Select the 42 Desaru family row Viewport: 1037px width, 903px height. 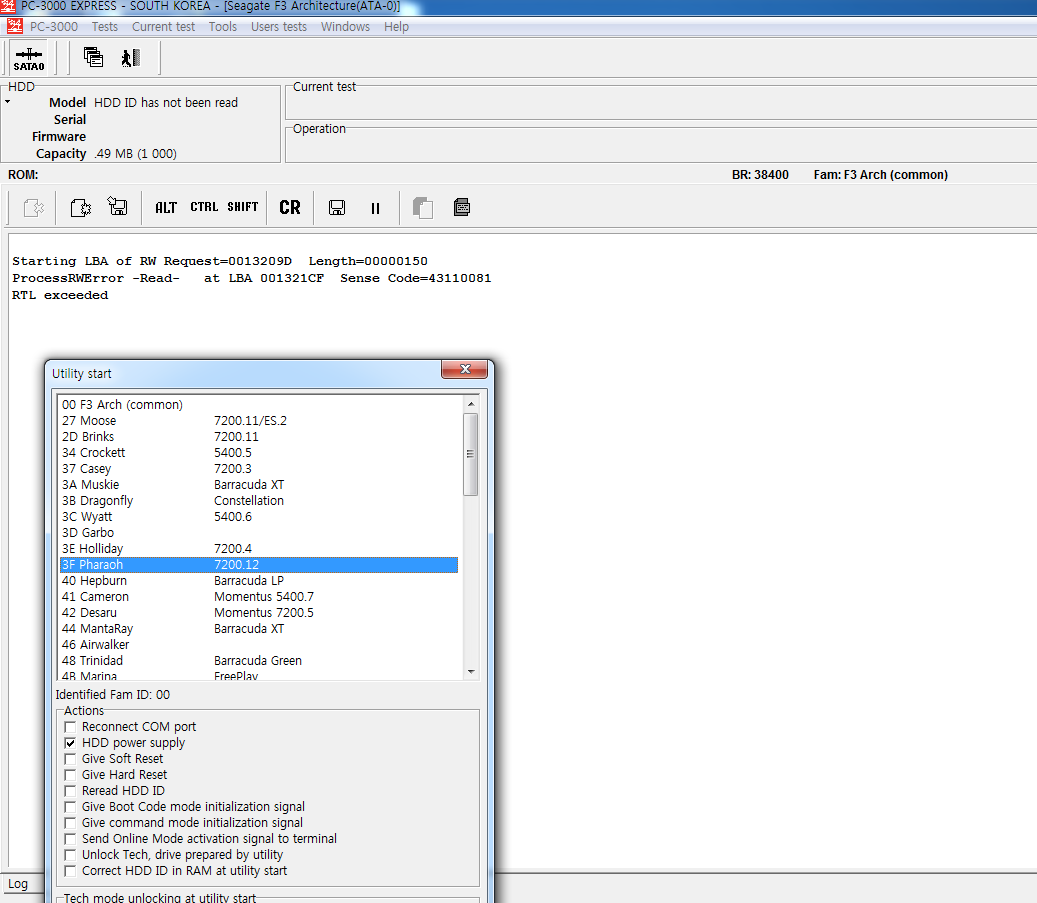pyautogui.click(x=259, y=613)
